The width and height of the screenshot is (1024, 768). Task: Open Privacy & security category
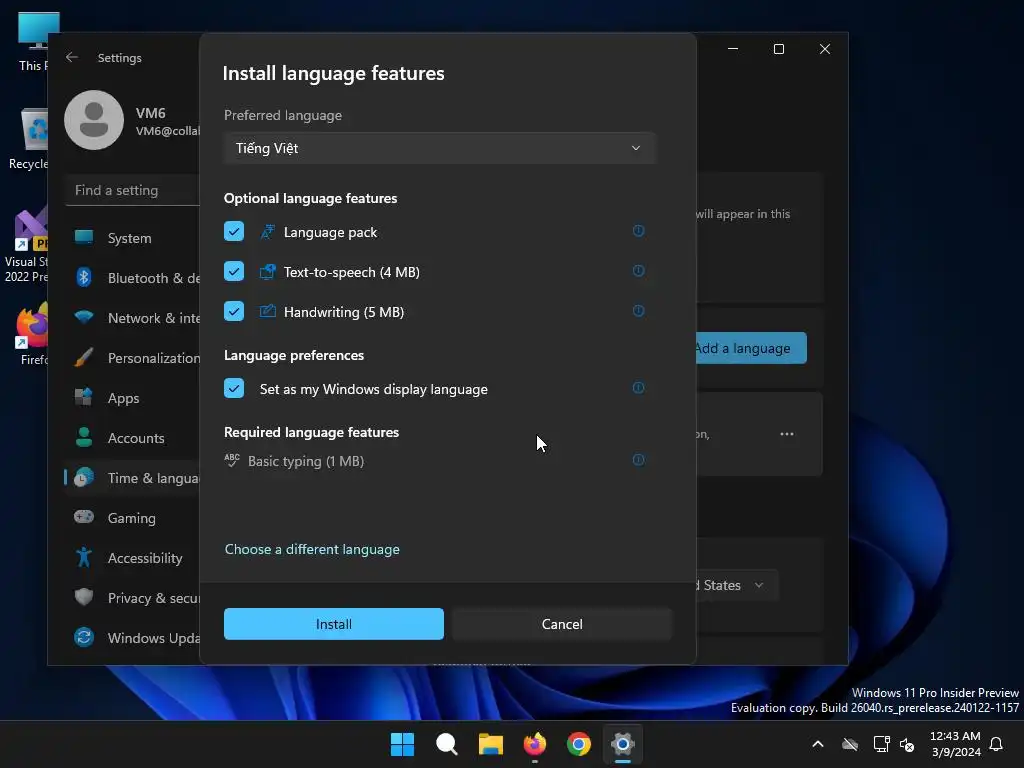pyautogui.click(x=134, y=598)
